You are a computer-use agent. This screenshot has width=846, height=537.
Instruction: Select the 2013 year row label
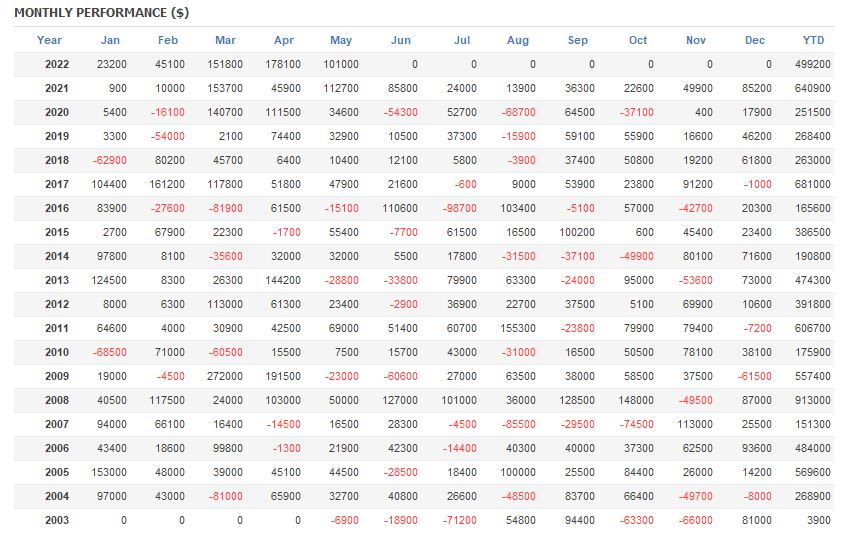click(x=57, y=280)
